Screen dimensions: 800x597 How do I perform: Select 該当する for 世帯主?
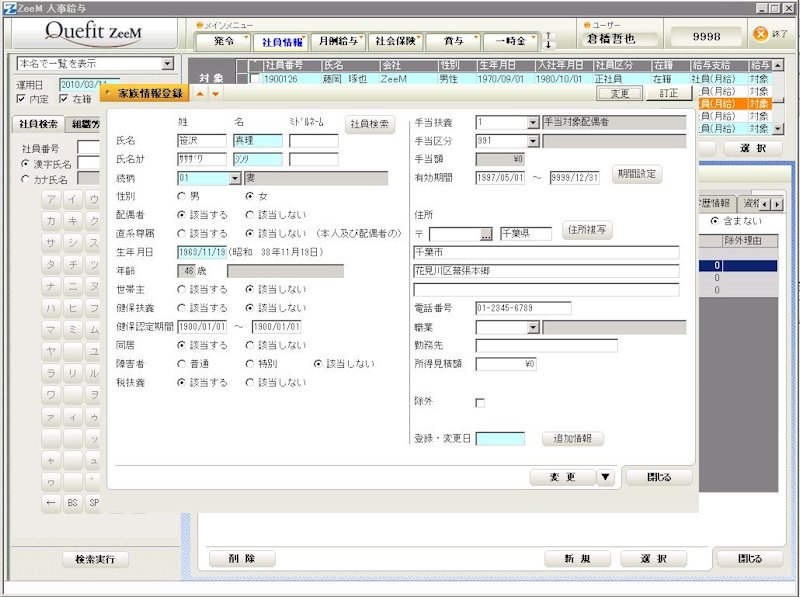click(181, 289)
